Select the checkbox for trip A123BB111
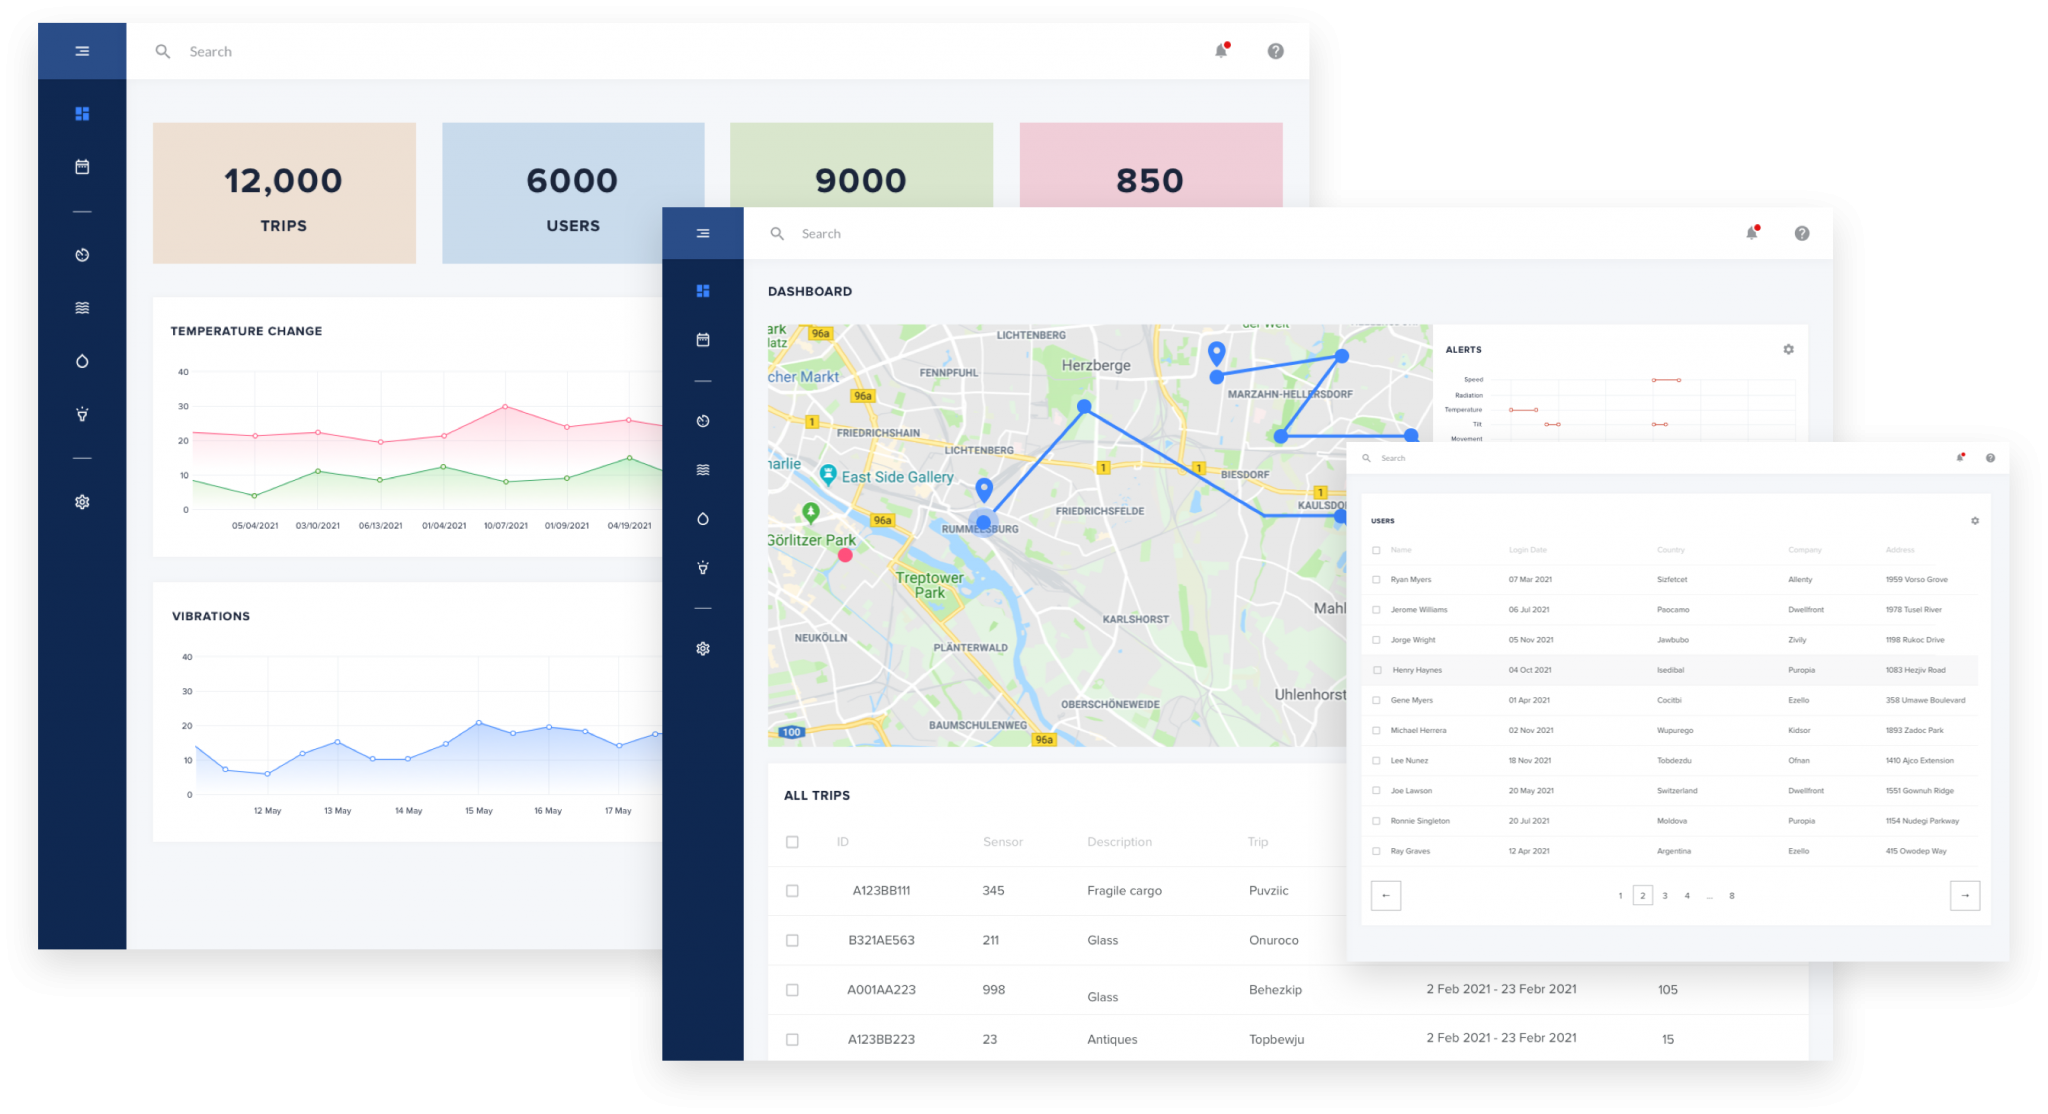Image resolution: width=2048 pixels, height=1114 pixels. (792, 890)
